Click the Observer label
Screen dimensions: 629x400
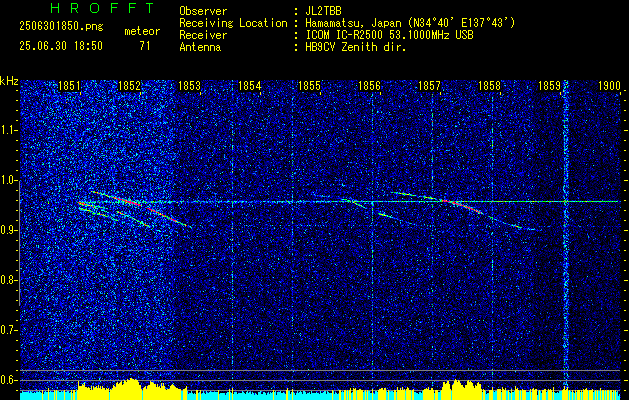[203, 11]
